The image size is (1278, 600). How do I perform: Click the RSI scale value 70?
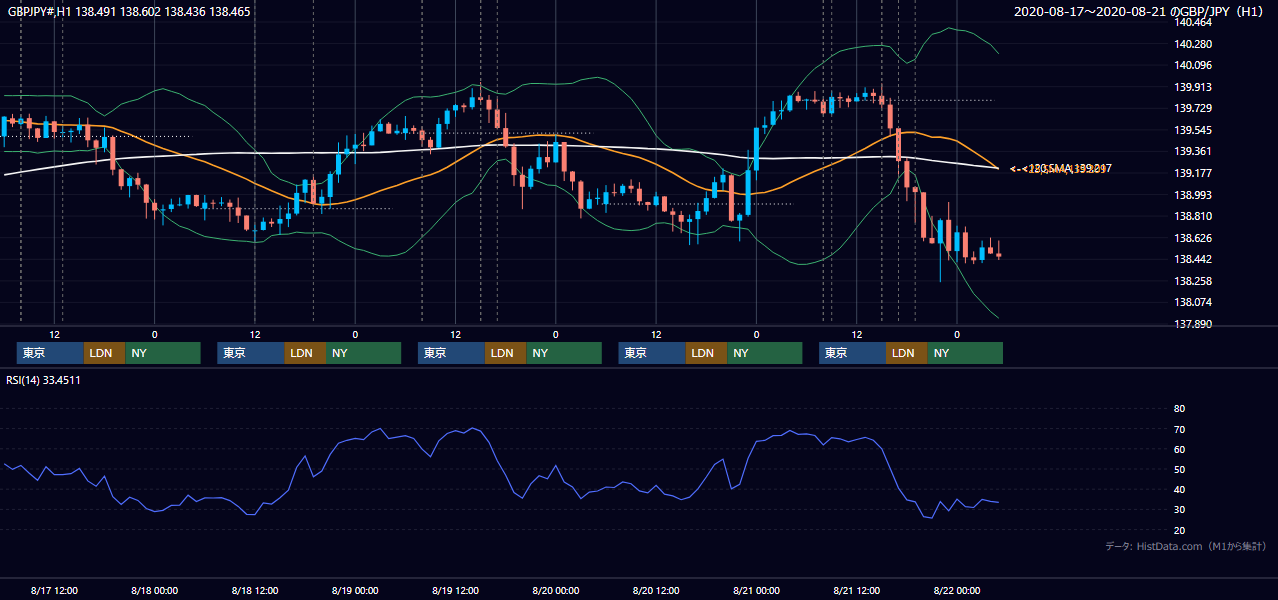tap(1179, 429)
